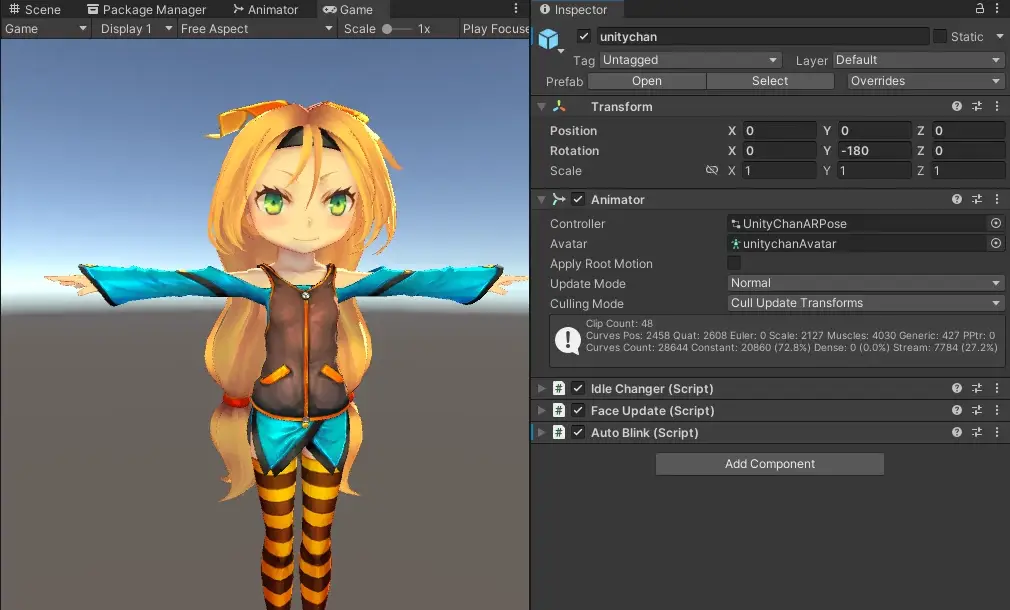
Task: Click the Face Update script icon
Action: tap(558, 410)
